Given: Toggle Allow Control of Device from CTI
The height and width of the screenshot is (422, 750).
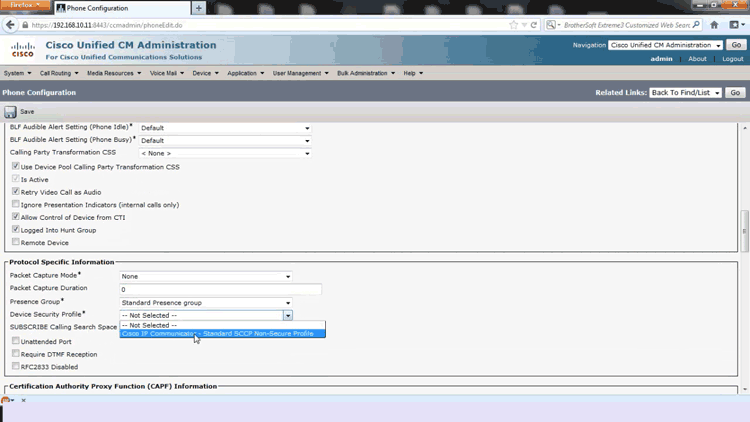Looking at the screenshot, I should pyautogui.click(x=16, y=216).
